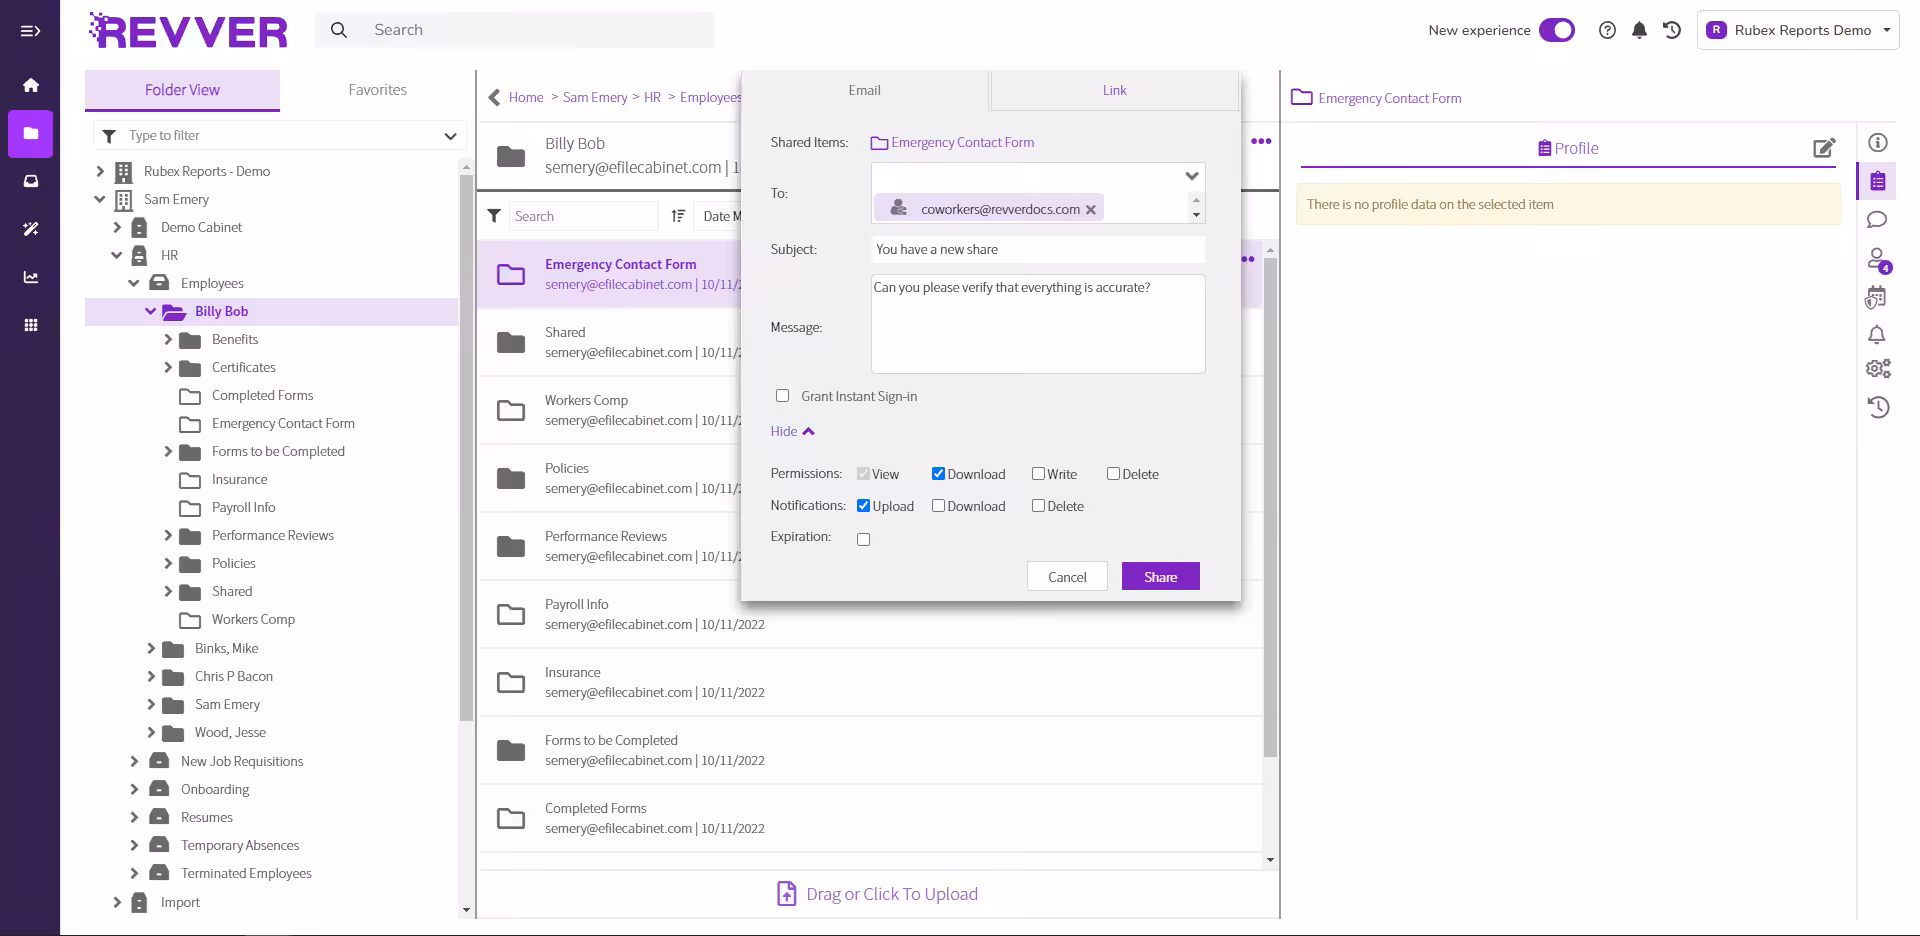This screenshot has width=1920, height=936.
Task: Click the Cancel button
Action: click(1067, 577)
